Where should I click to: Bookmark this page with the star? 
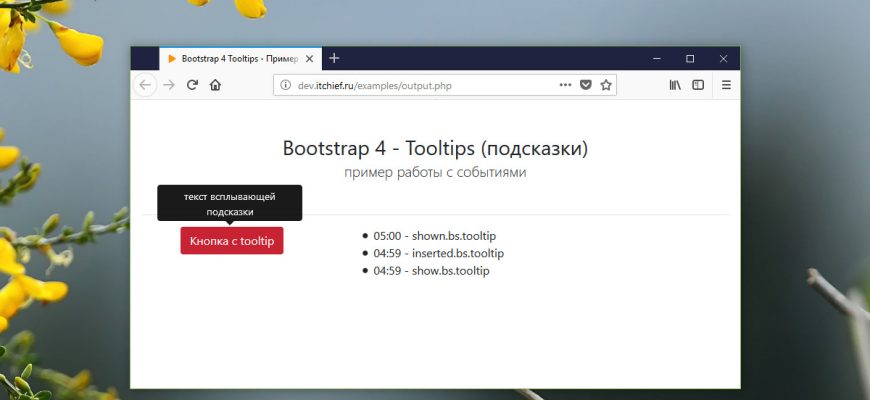click(605, 85)
